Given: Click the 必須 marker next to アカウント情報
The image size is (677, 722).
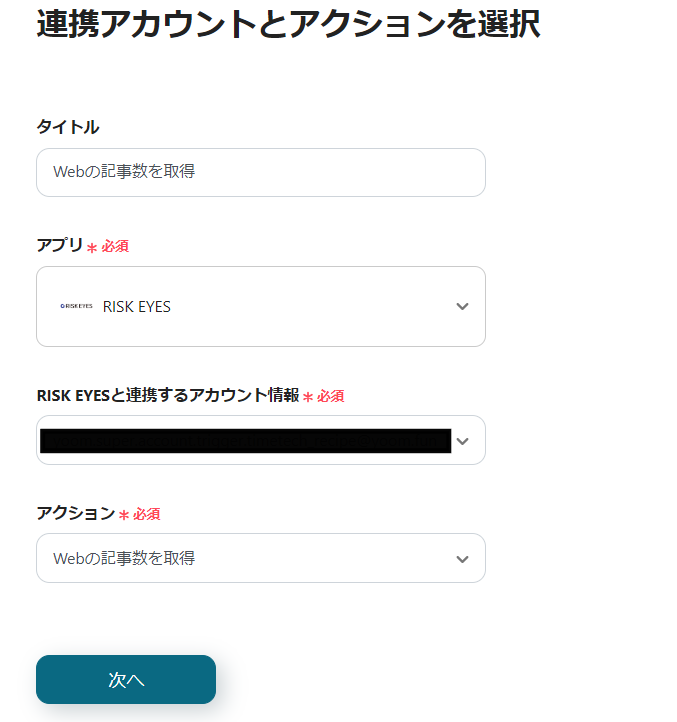Looking at the screenshot, I should tap(331, 396).
